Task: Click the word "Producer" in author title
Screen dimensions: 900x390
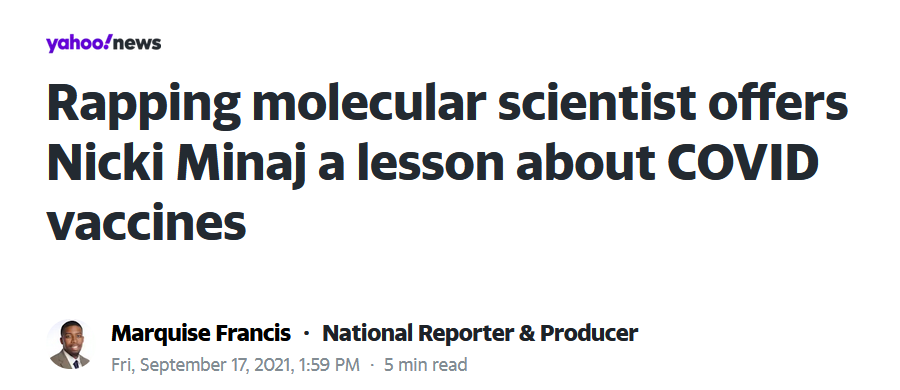Action: tap(589, 333)
